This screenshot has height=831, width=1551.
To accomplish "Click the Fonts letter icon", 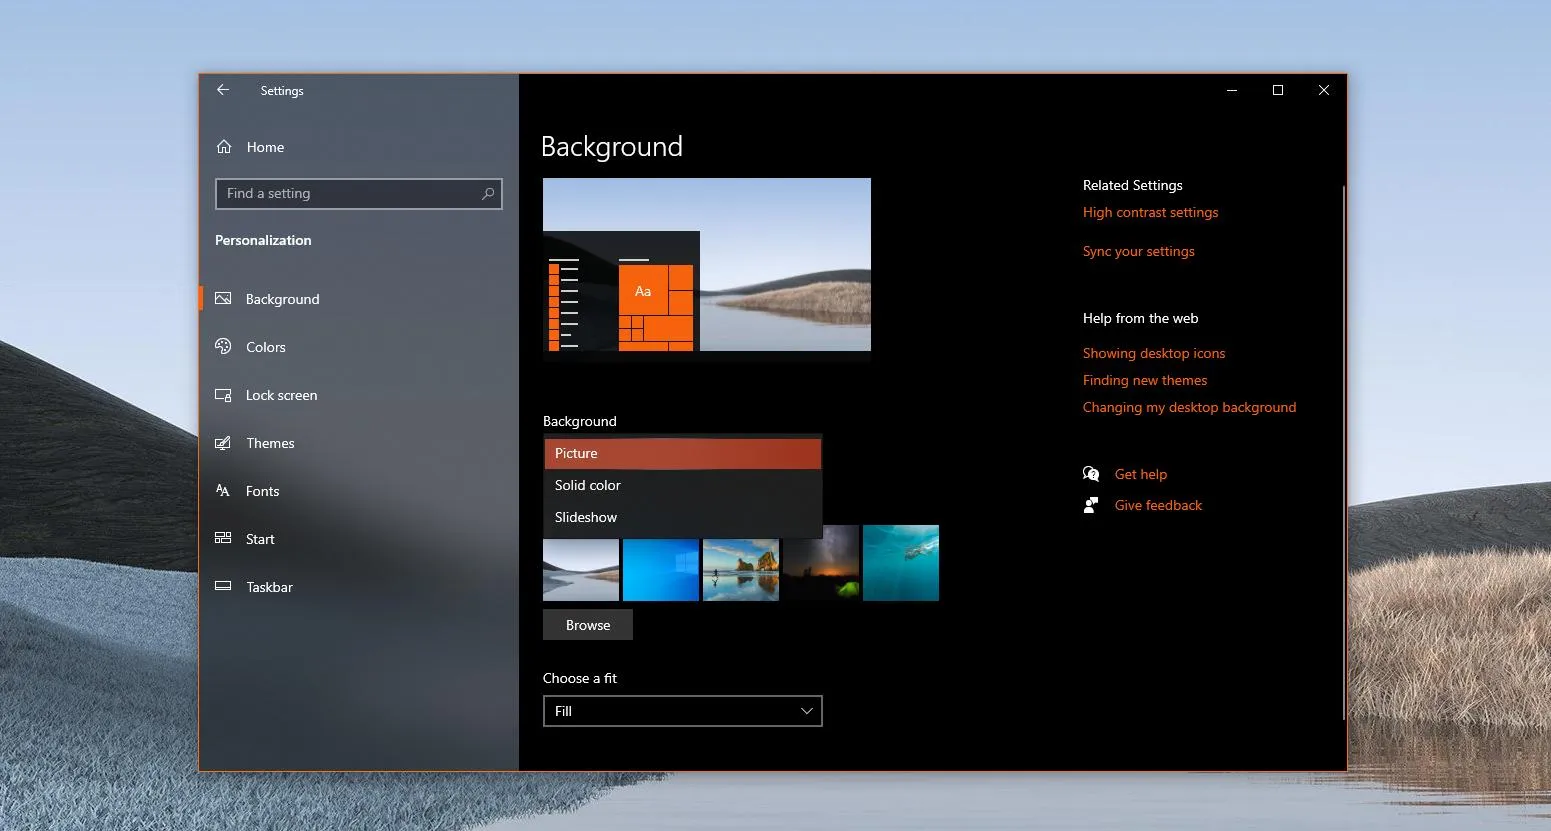I will (x=223, y=491).
